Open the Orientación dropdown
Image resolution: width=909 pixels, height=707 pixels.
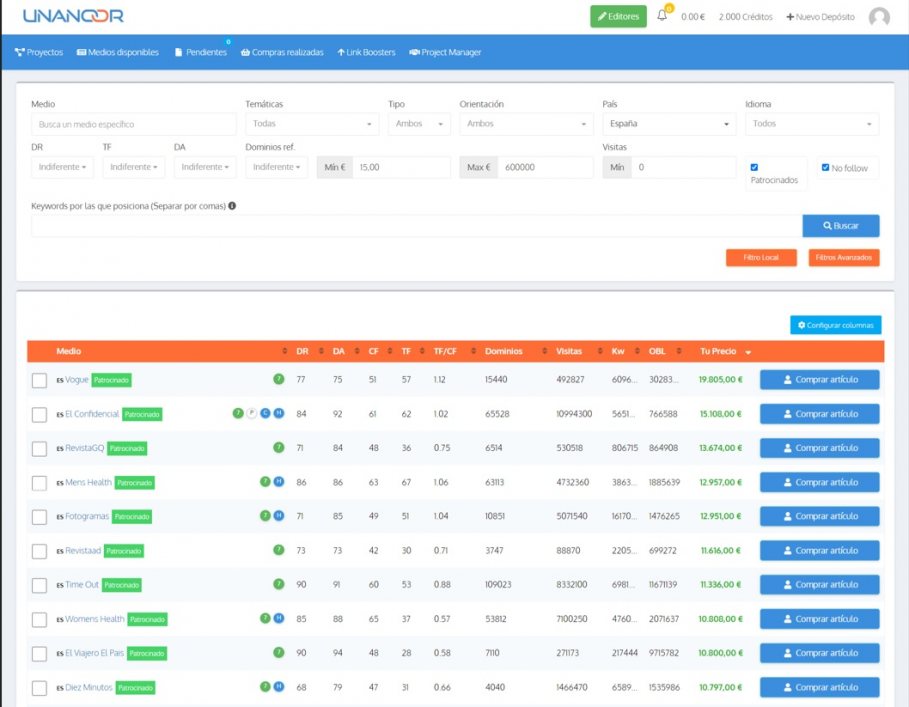(526, 124)
